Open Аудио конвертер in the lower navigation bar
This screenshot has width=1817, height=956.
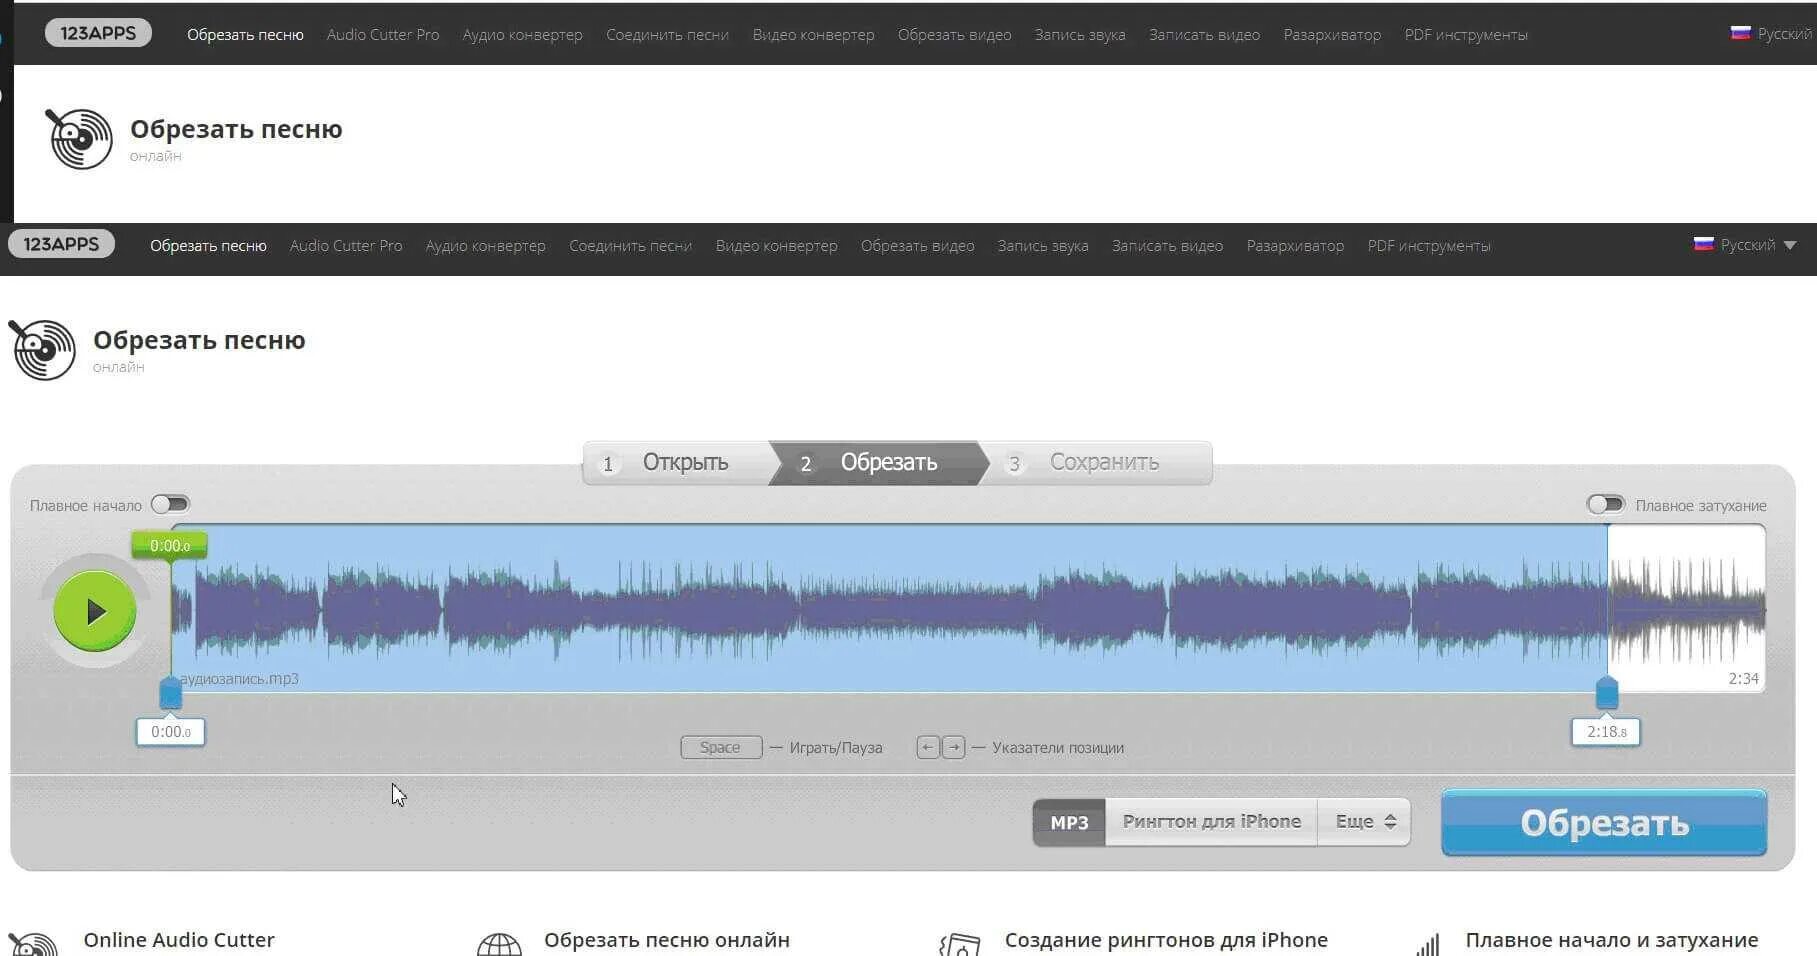pyautogui.click(x=486, y=245)
